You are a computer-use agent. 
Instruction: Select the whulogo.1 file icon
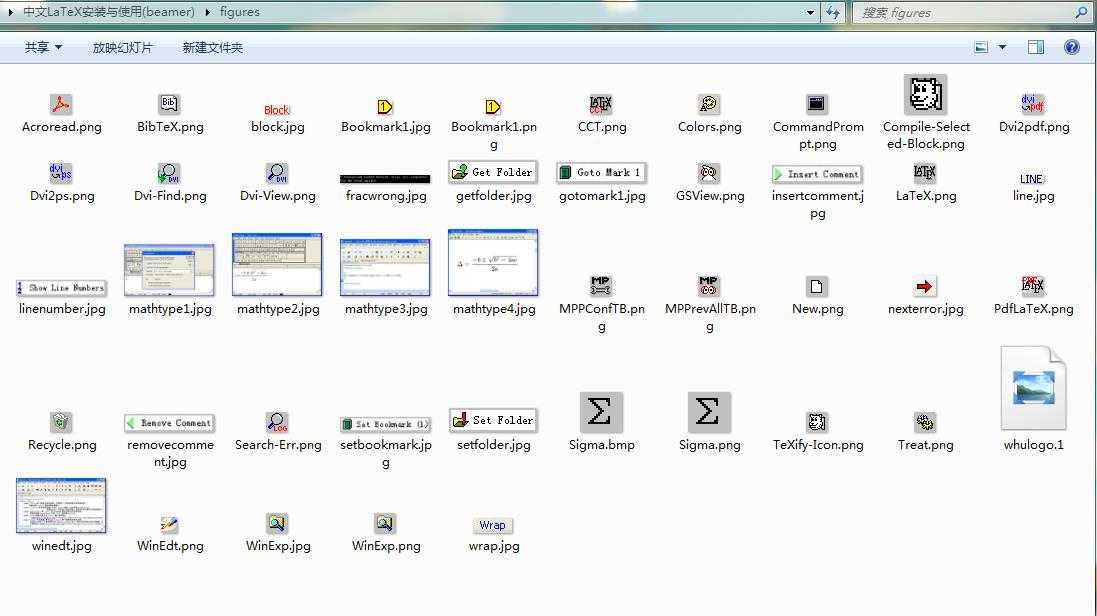pos(1033,388)
